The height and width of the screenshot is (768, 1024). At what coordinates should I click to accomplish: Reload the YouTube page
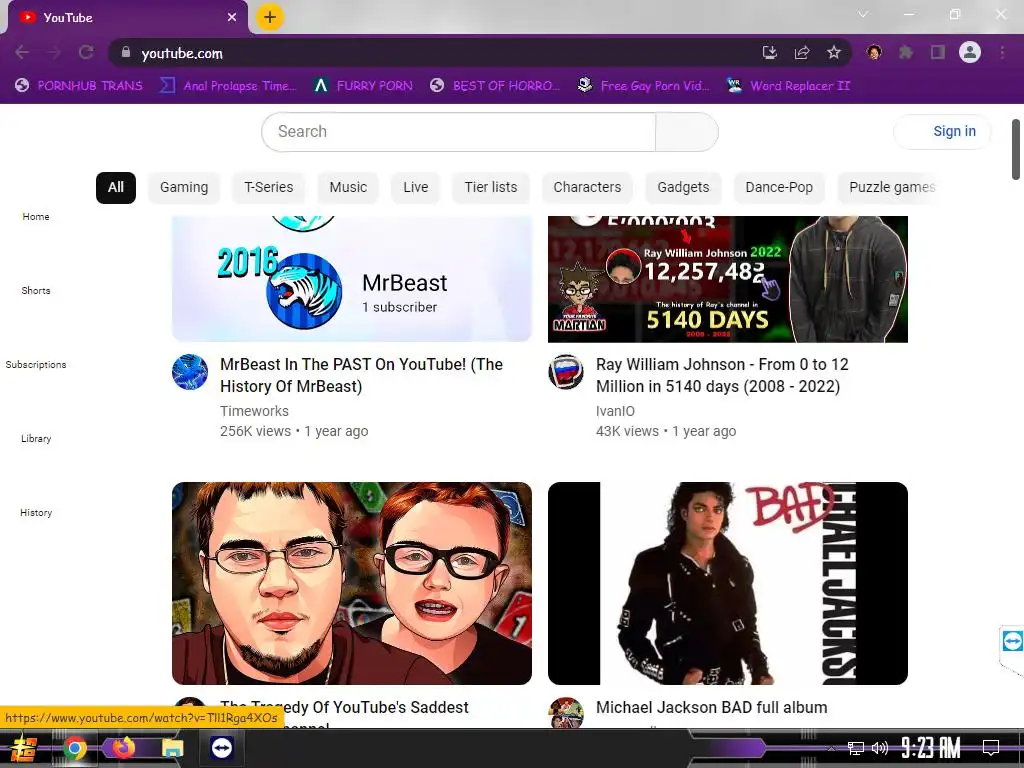click(86, 53)
